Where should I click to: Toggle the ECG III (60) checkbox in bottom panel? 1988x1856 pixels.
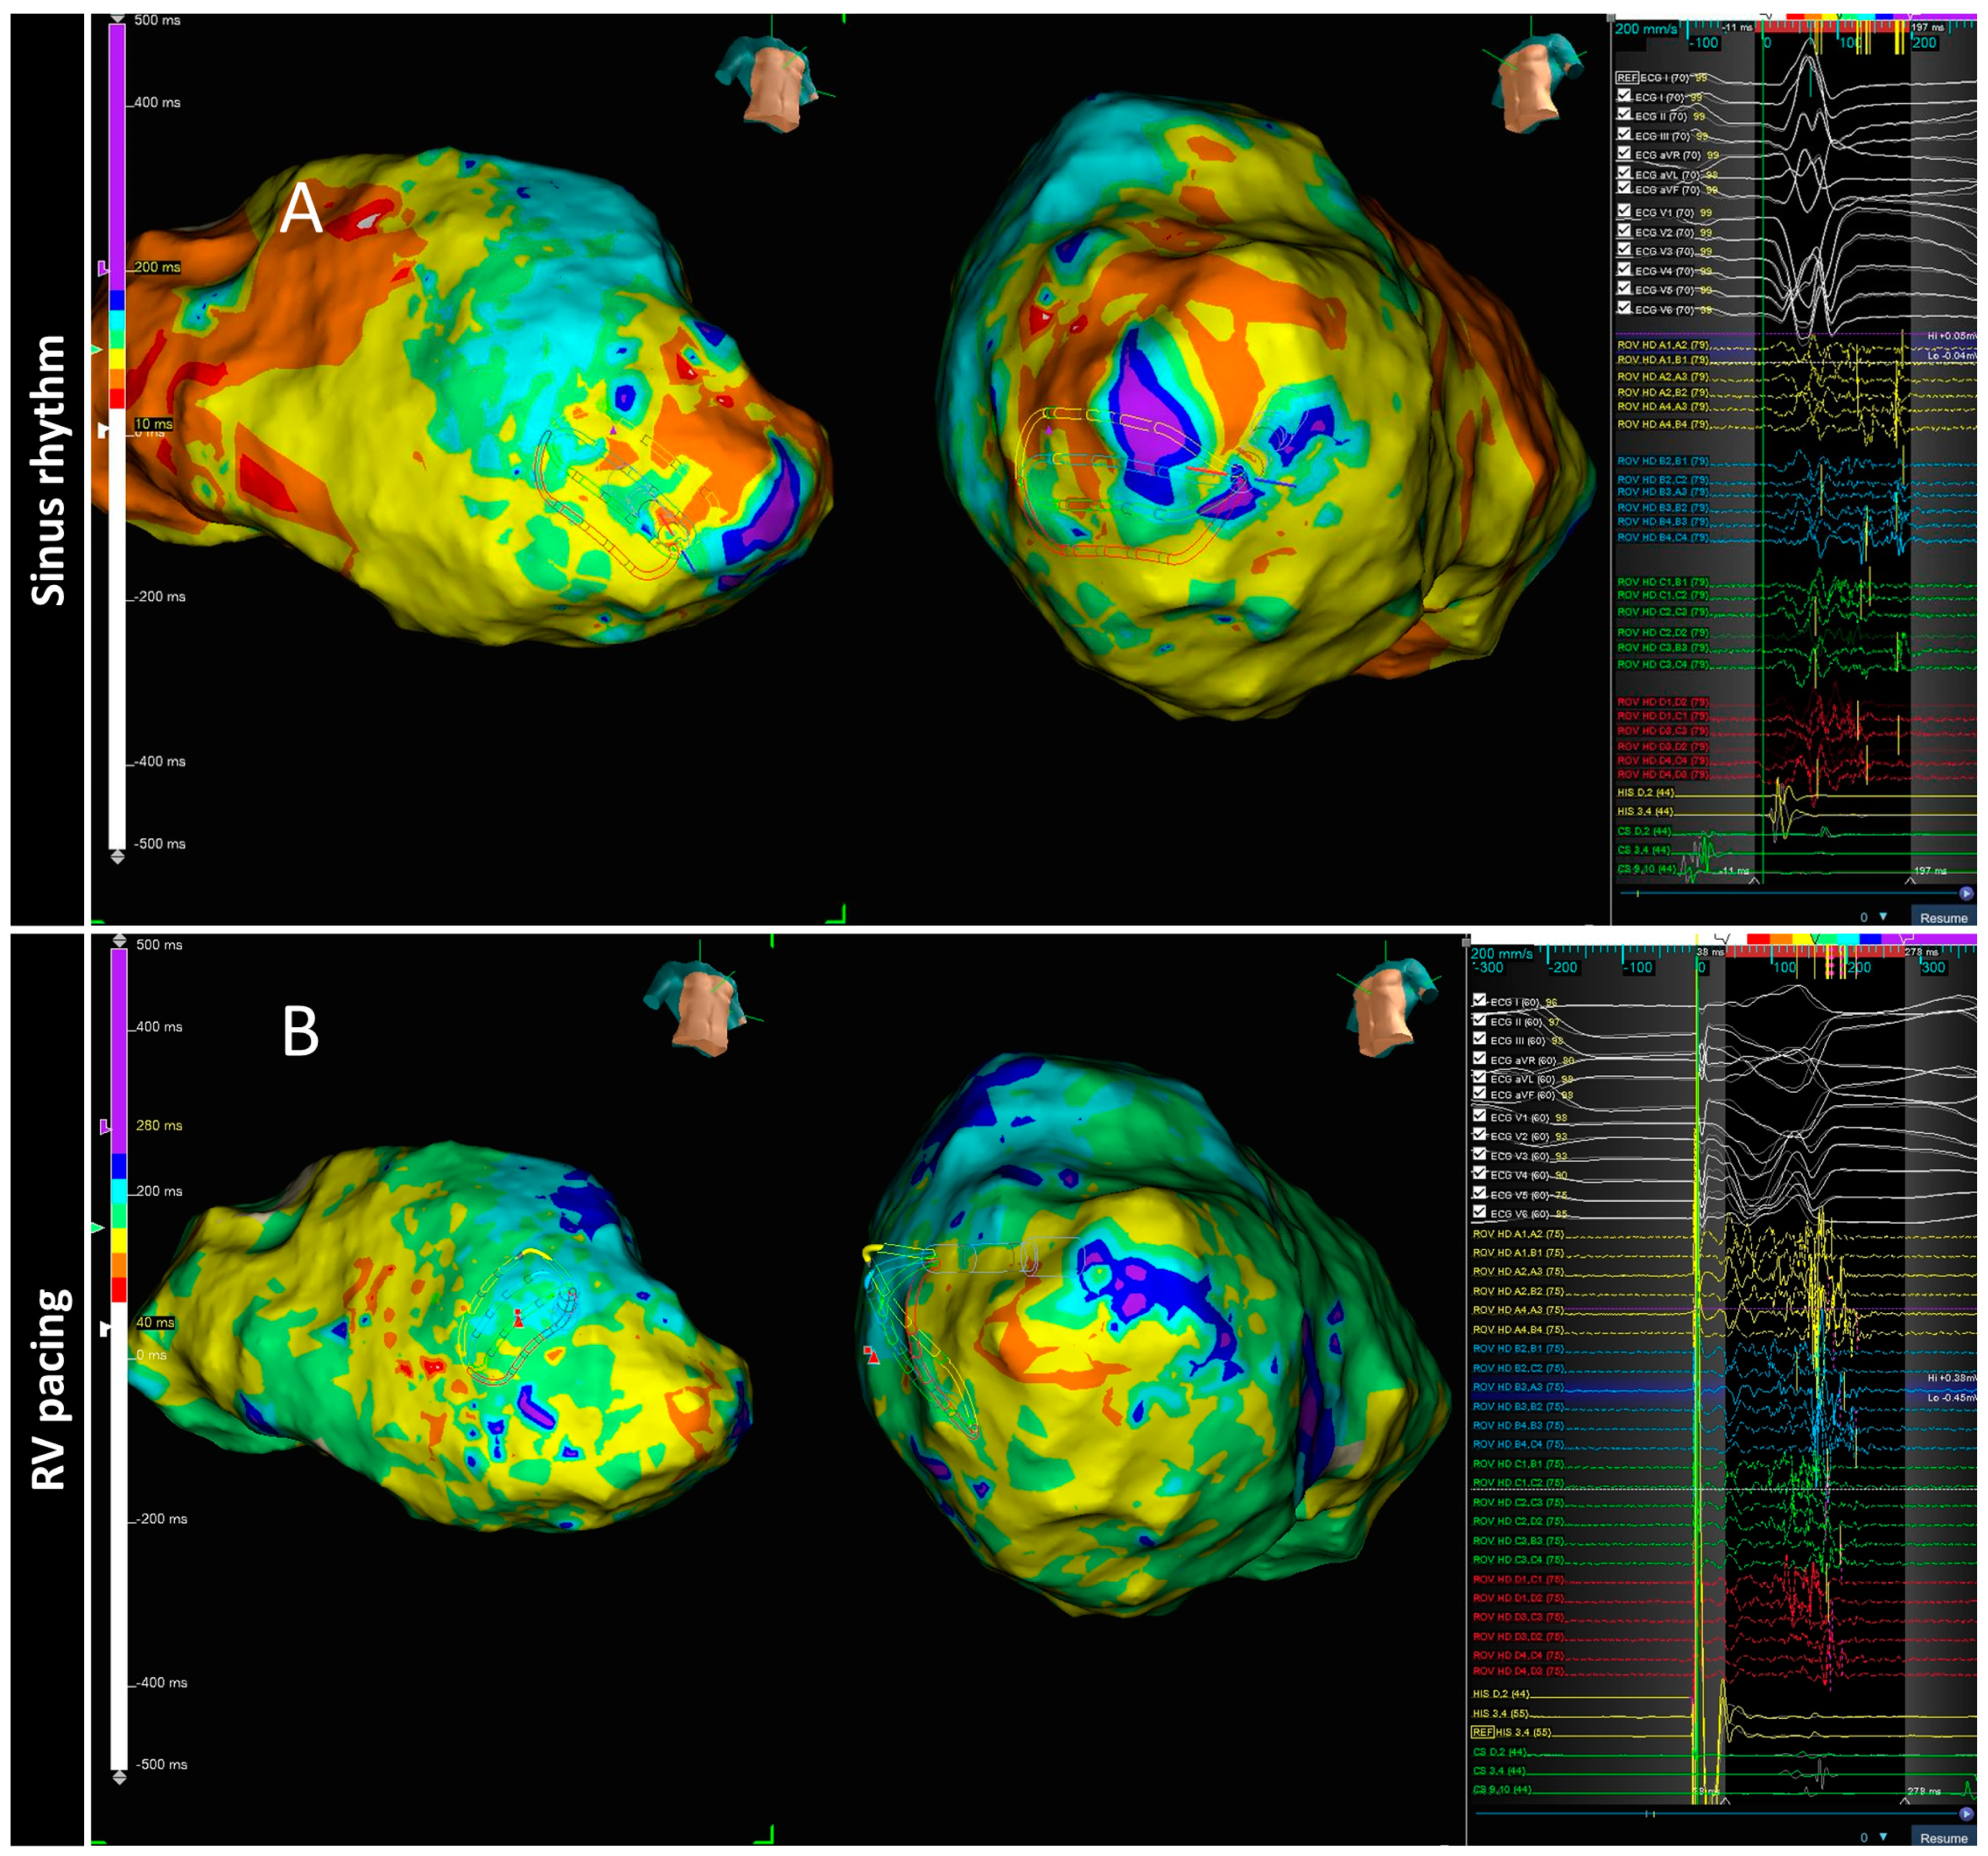(1479, 1039)
